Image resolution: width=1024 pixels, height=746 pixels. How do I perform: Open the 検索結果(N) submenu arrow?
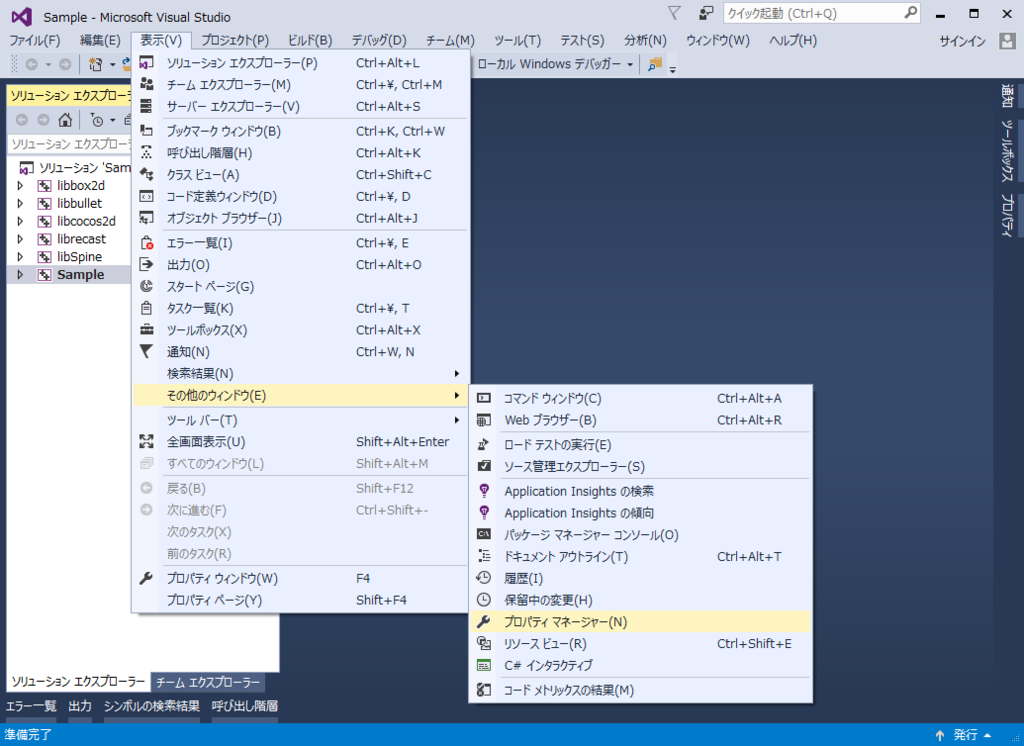click(x=456, y=374)
